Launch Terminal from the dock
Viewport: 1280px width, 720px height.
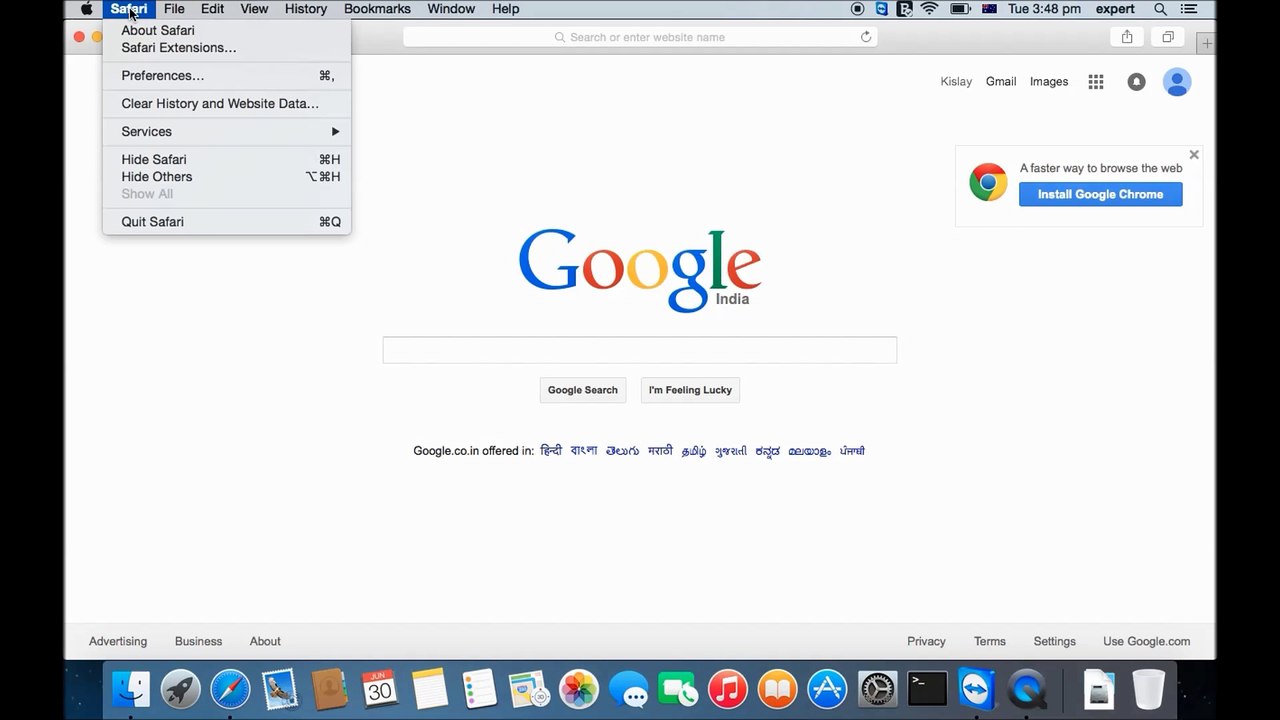[927, 689]
